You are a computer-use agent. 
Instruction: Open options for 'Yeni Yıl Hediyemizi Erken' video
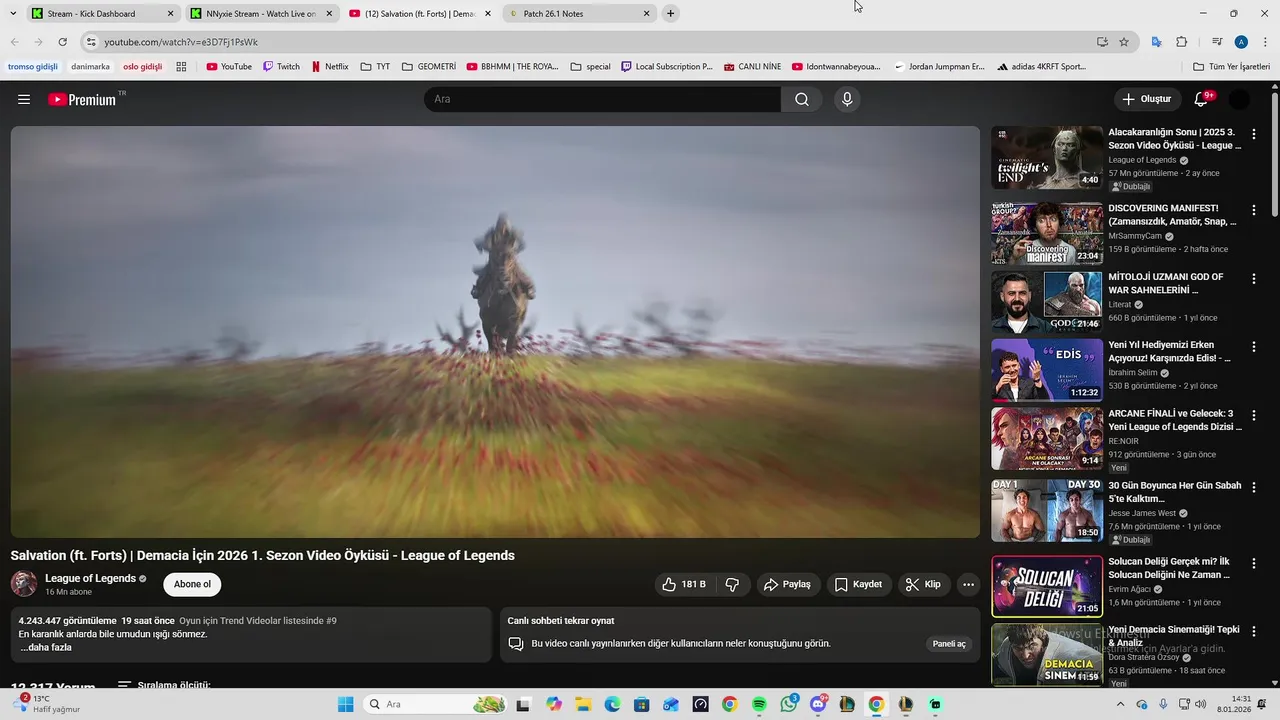[x=1254, y=347]
